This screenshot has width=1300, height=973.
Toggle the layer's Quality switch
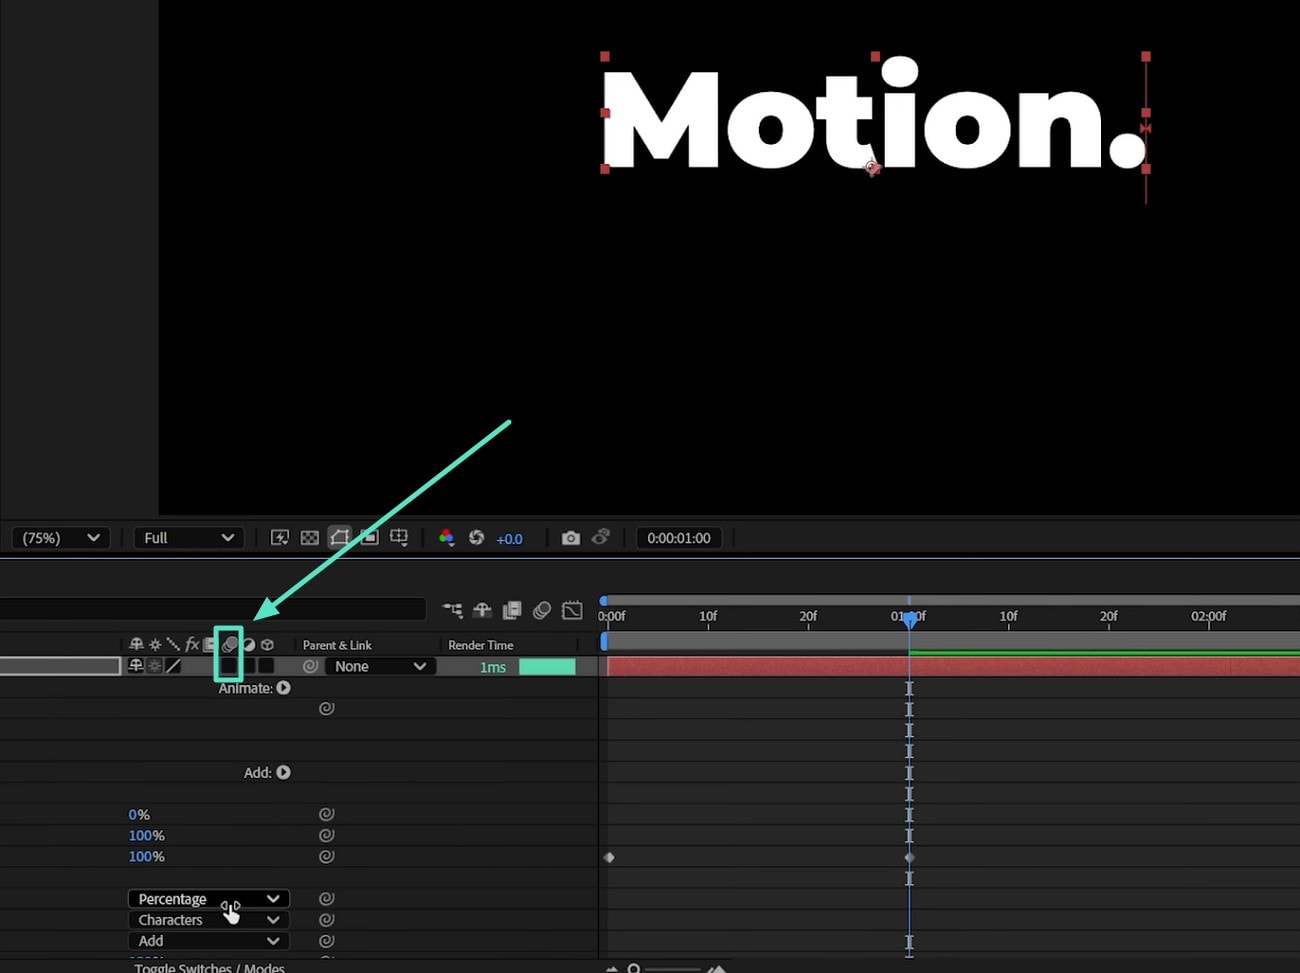[x=174, y=666]
